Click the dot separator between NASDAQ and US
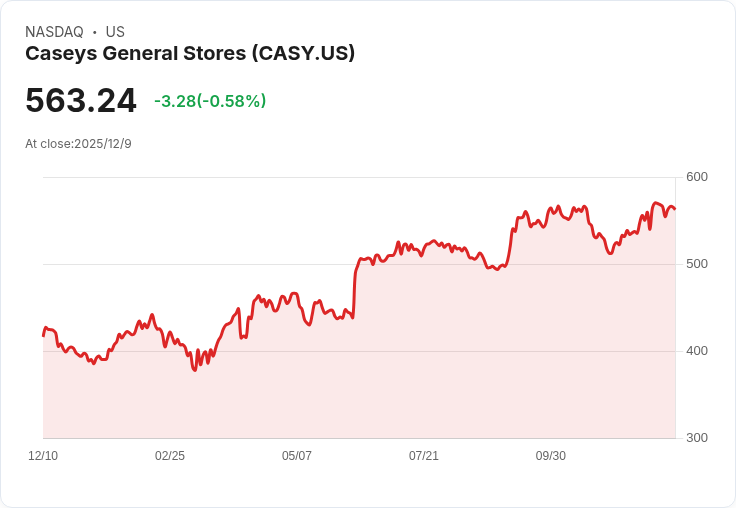The width and height of the screenshot is (736, 508). [95, 32]
